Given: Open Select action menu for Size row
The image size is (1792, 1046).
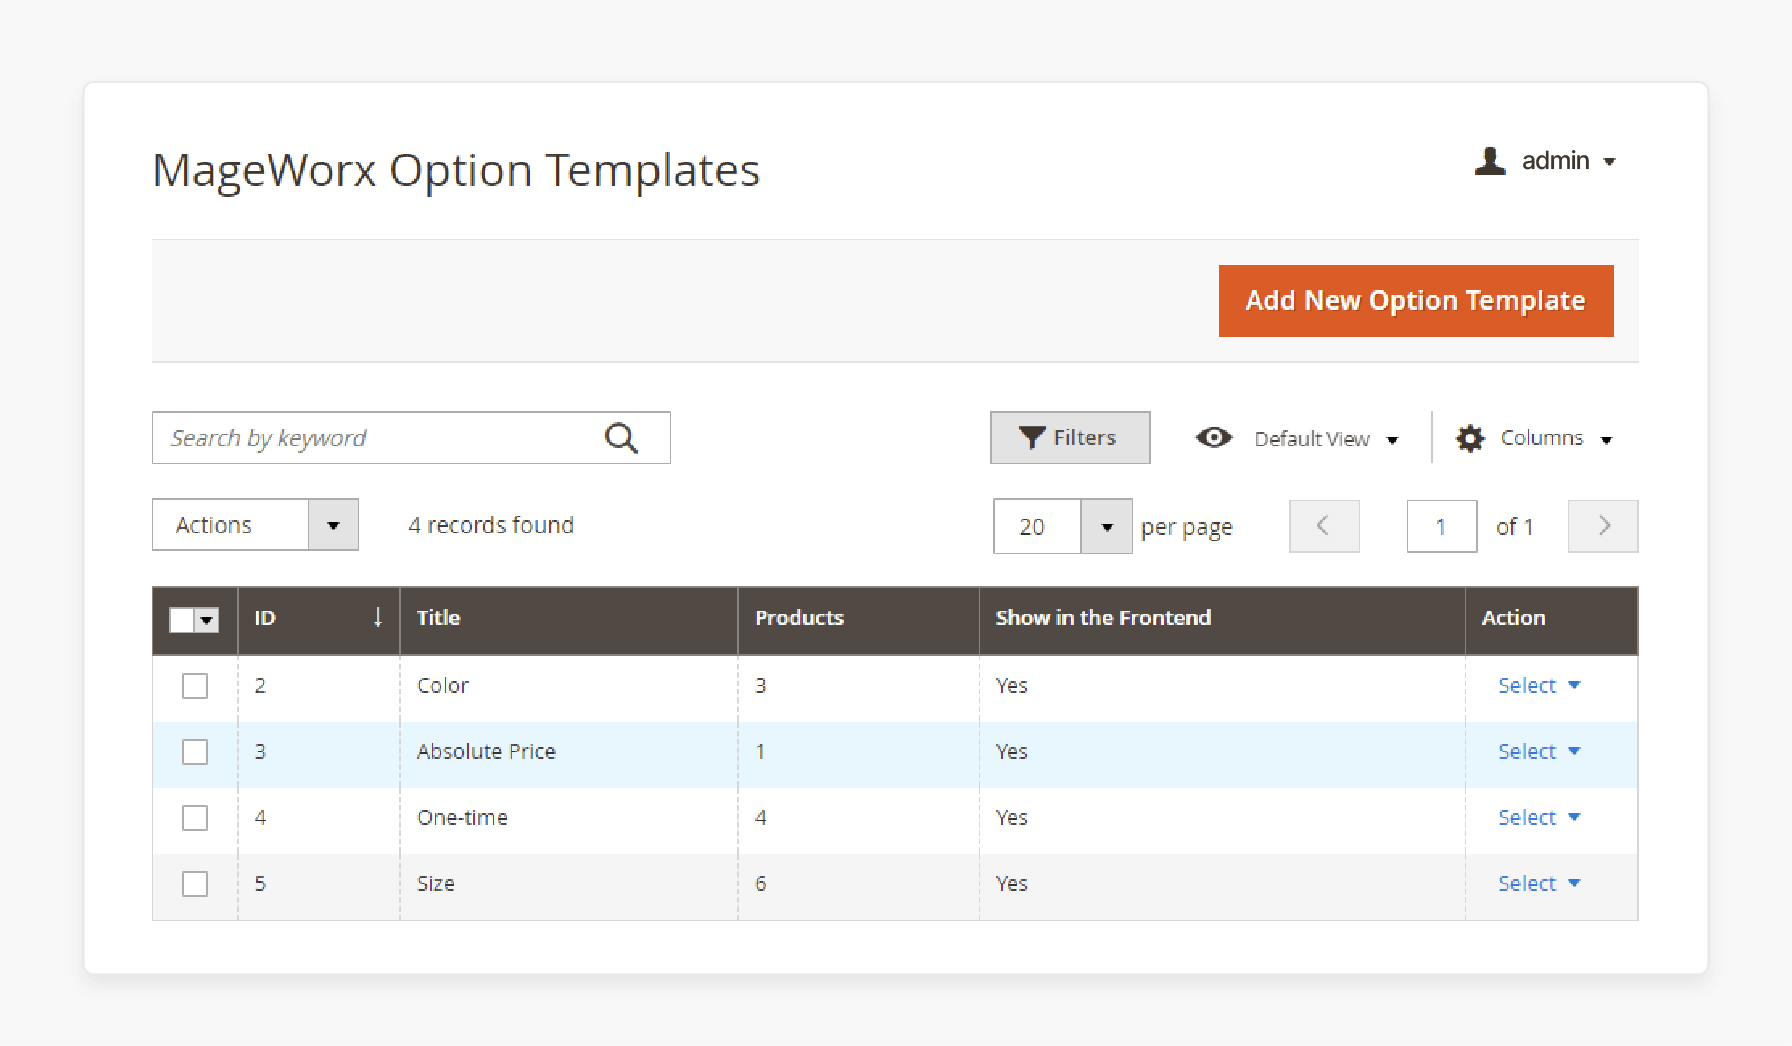Looking at the screenshot, I should click(1538, 884).
